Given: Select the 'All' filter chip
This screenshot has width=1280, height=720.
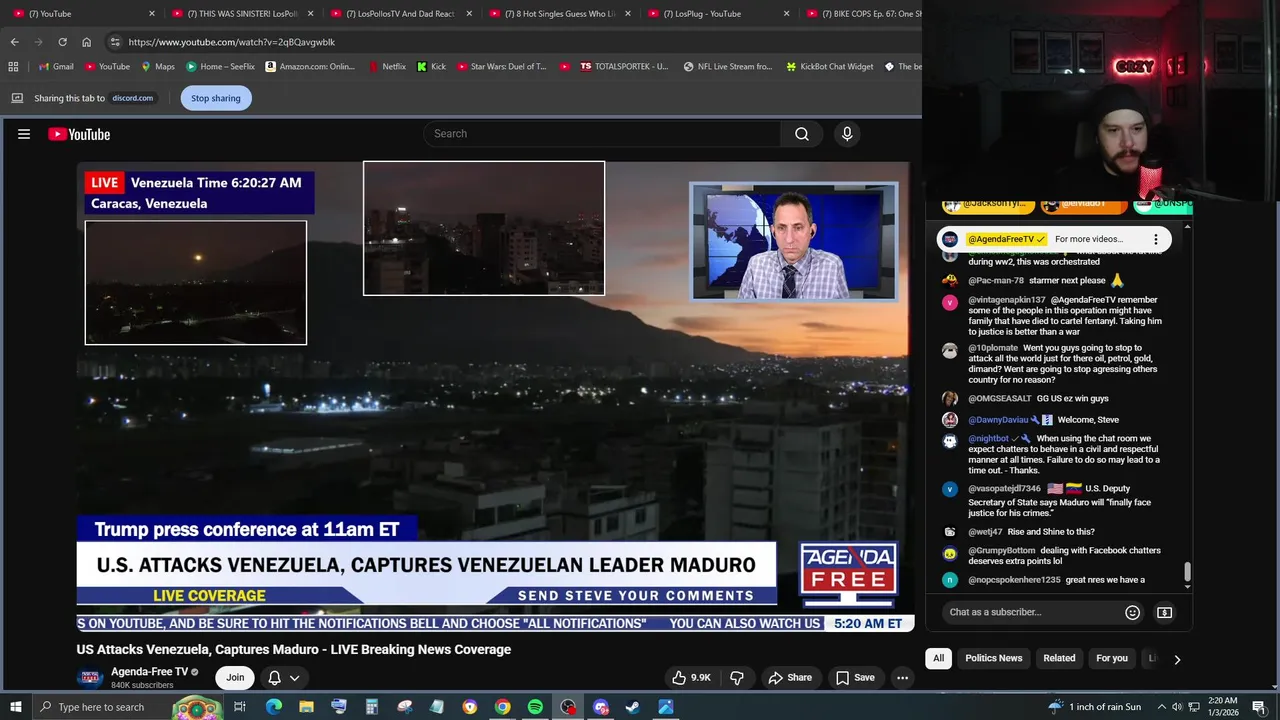Looking at the screenshot, I should (938, 658).
